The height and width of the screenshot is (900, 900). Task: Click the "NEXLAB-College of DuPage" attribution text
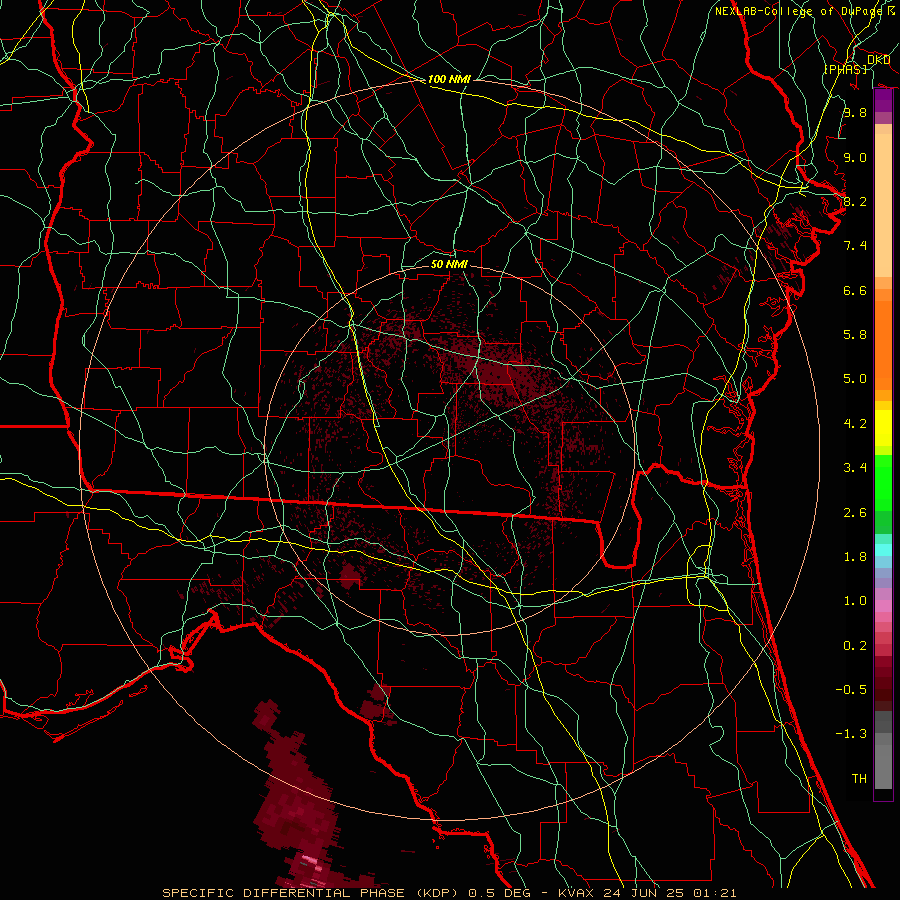[798, 11]
